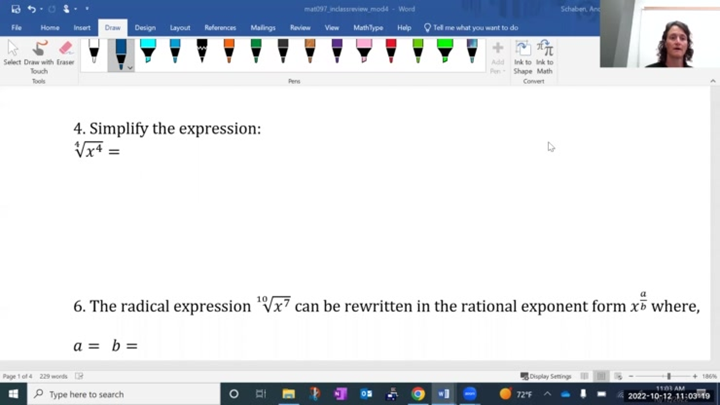Pick the orange pen
720x405 pixels.
click(229, 50)
